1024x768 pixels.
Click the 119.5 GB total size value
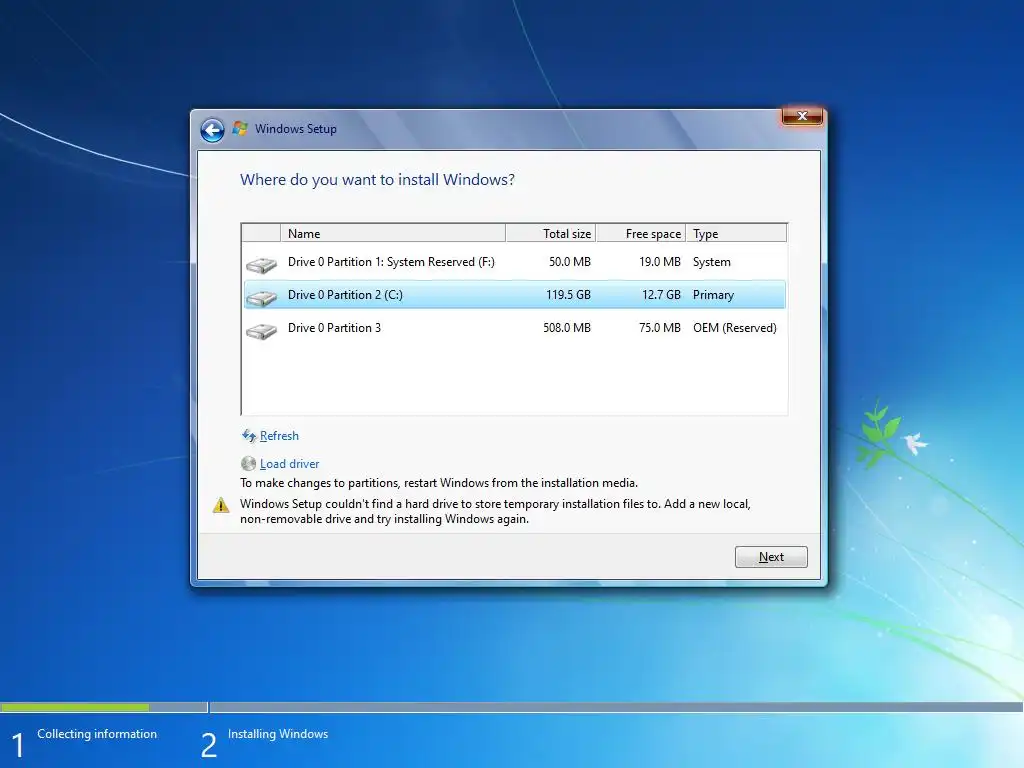pyautogui.click(x=568, y=295)
